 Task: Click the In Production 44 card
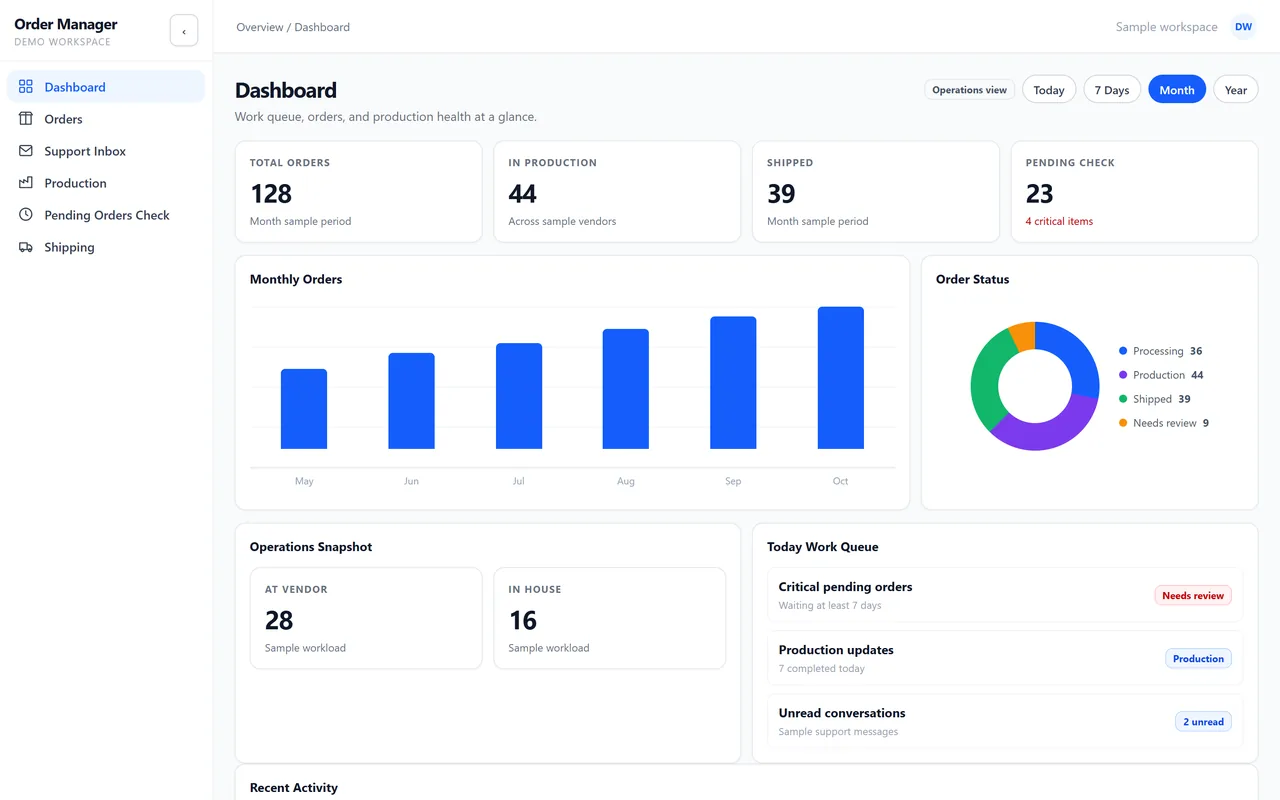(x=617, y=191)
